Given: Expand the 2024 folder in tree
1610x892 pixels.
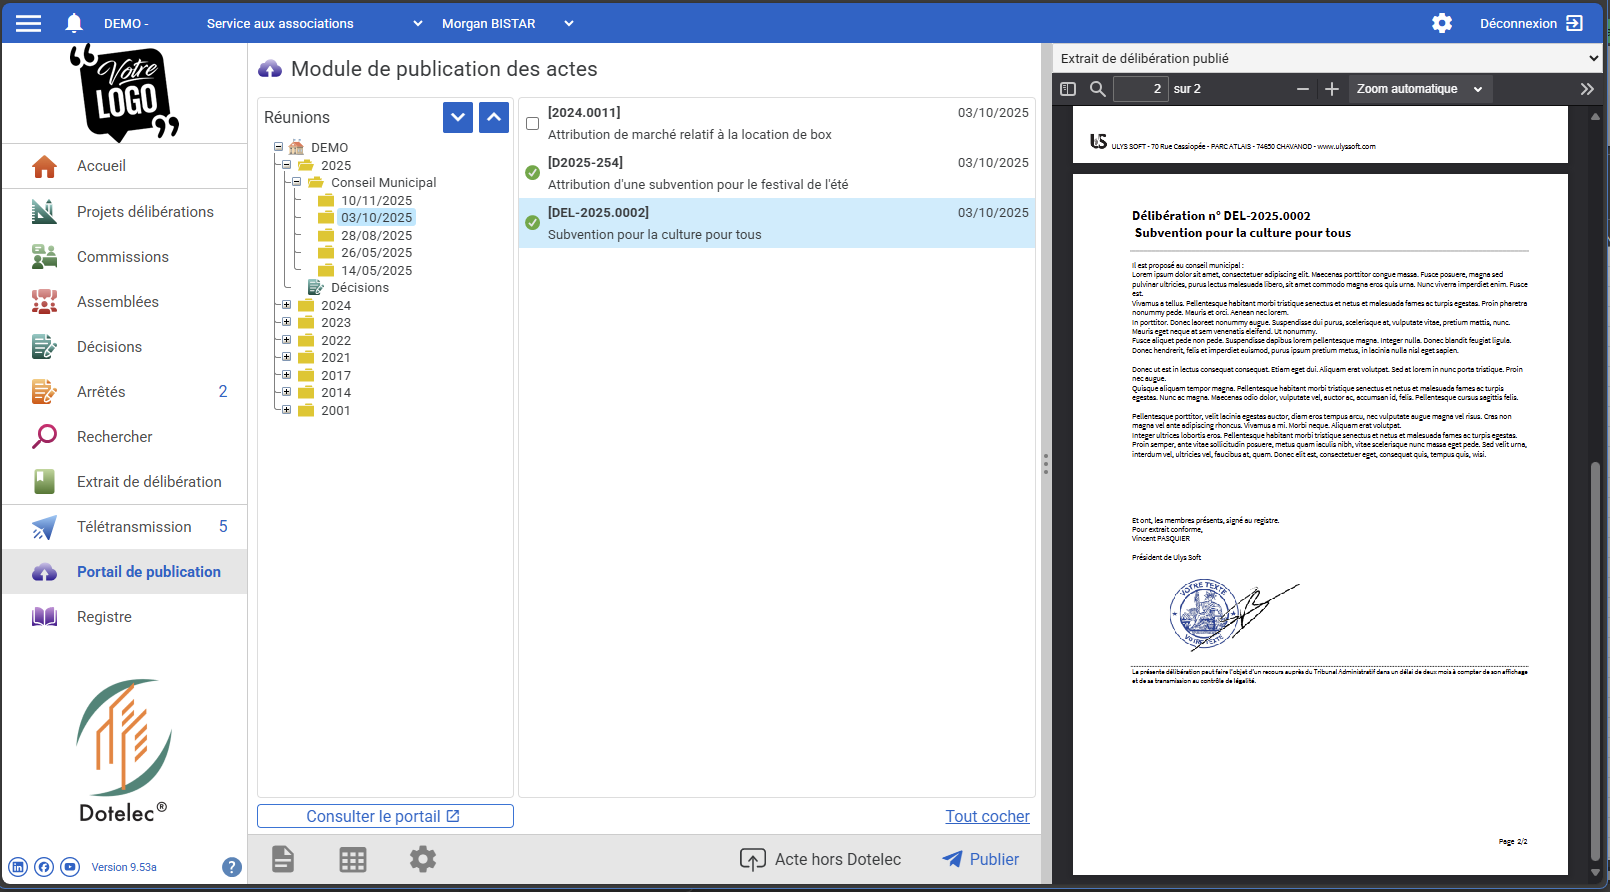Looking at the screenshot, I should pyautogui.click(x=286, y=305).
